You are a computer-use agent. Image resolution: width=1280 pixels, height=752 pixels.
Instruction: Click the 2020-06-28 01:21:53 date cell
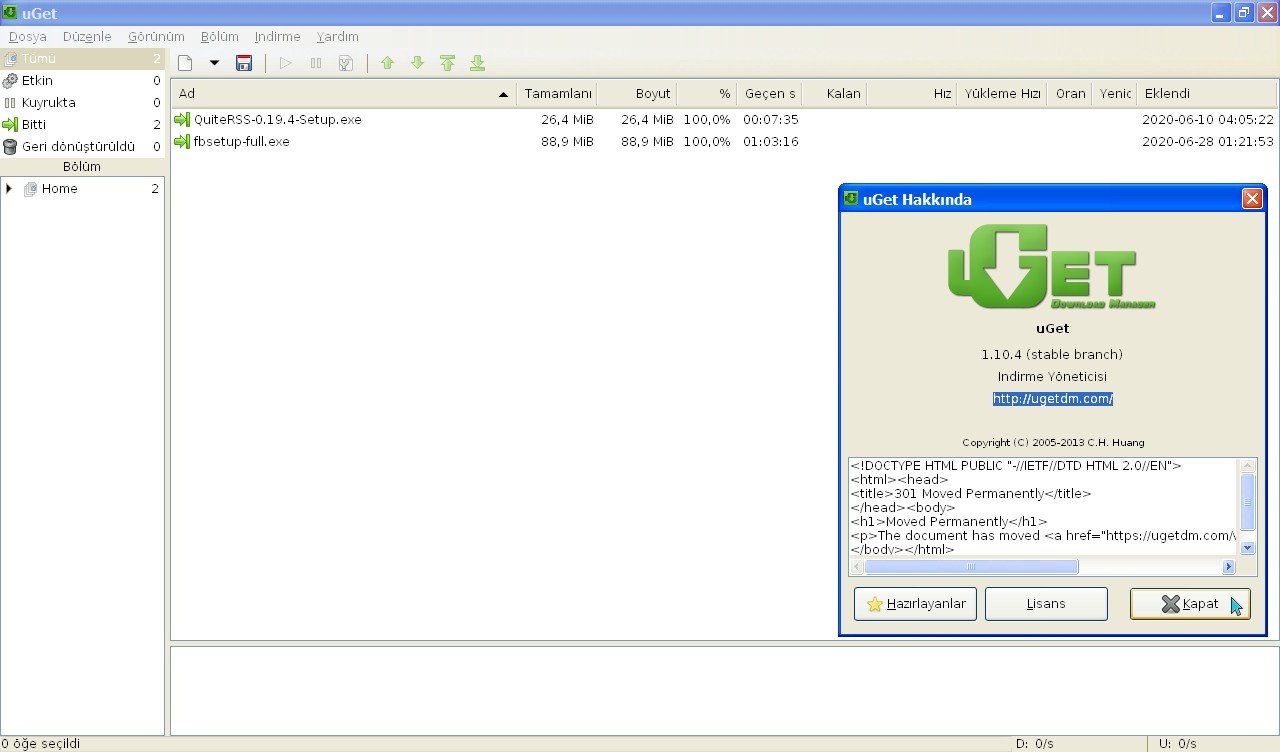click(1208, 142)
